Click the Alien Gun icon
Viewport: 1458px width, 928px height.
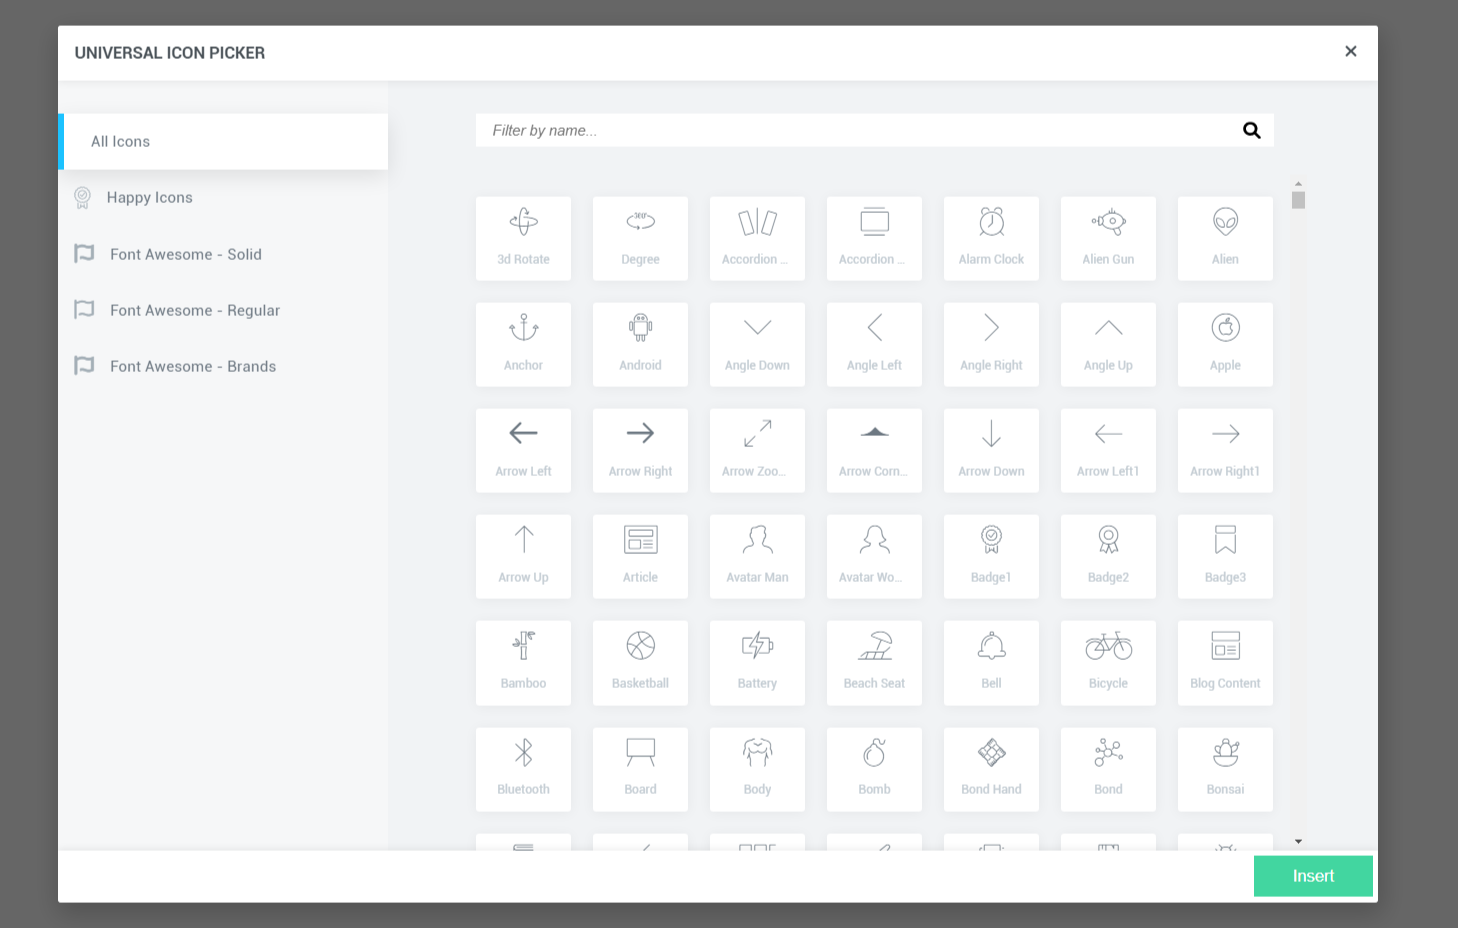click(x=1108, y=238)
